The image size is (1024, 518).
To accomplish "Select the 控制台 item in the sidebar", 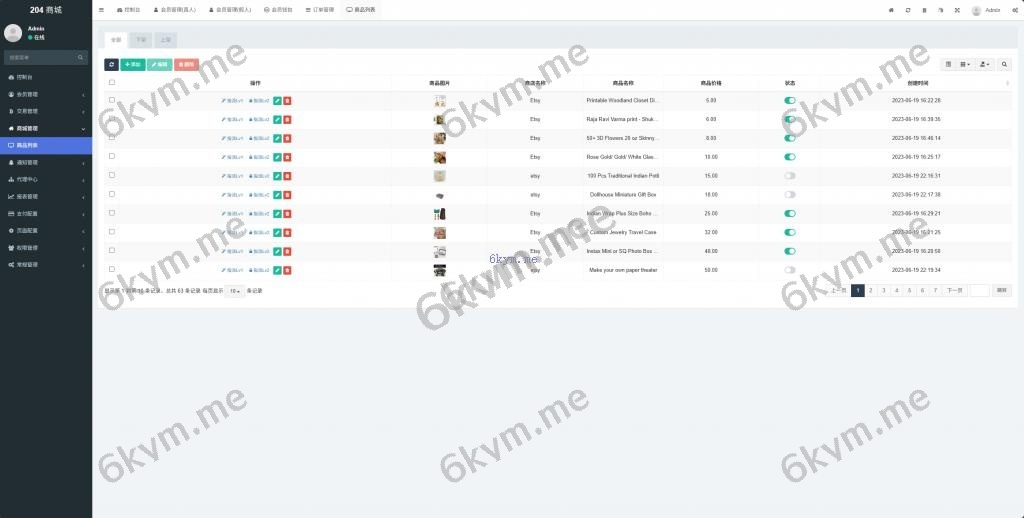I will tap(46, 77).
